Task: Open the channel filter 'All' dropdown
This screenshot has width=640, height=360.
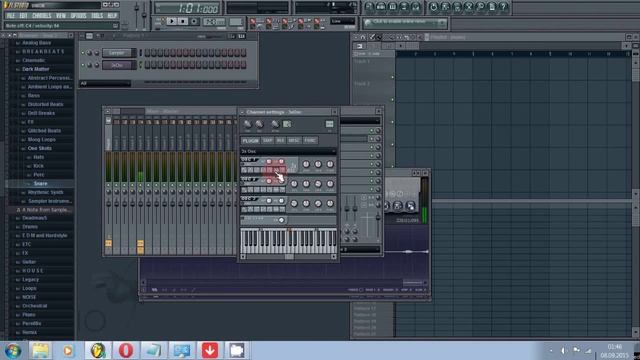Action: [105, 83]
